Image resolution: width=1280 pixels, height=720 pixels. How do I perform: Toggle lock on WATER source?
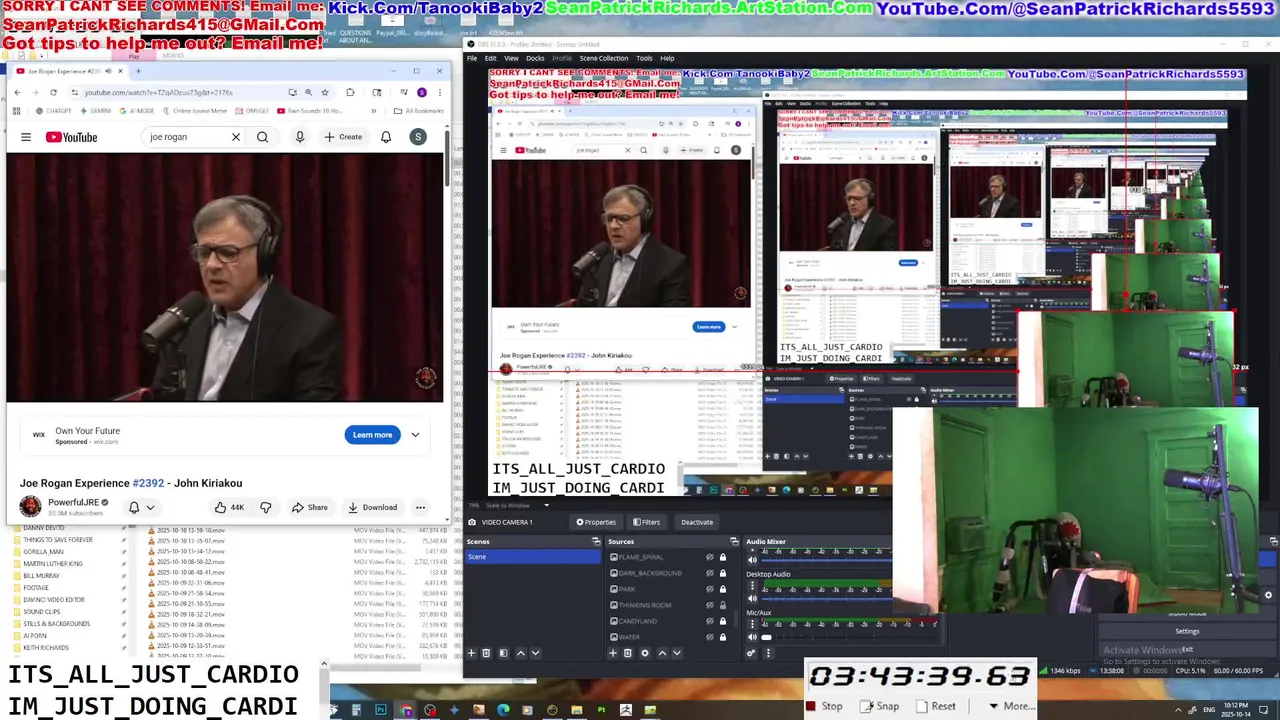tap(722, 637)
